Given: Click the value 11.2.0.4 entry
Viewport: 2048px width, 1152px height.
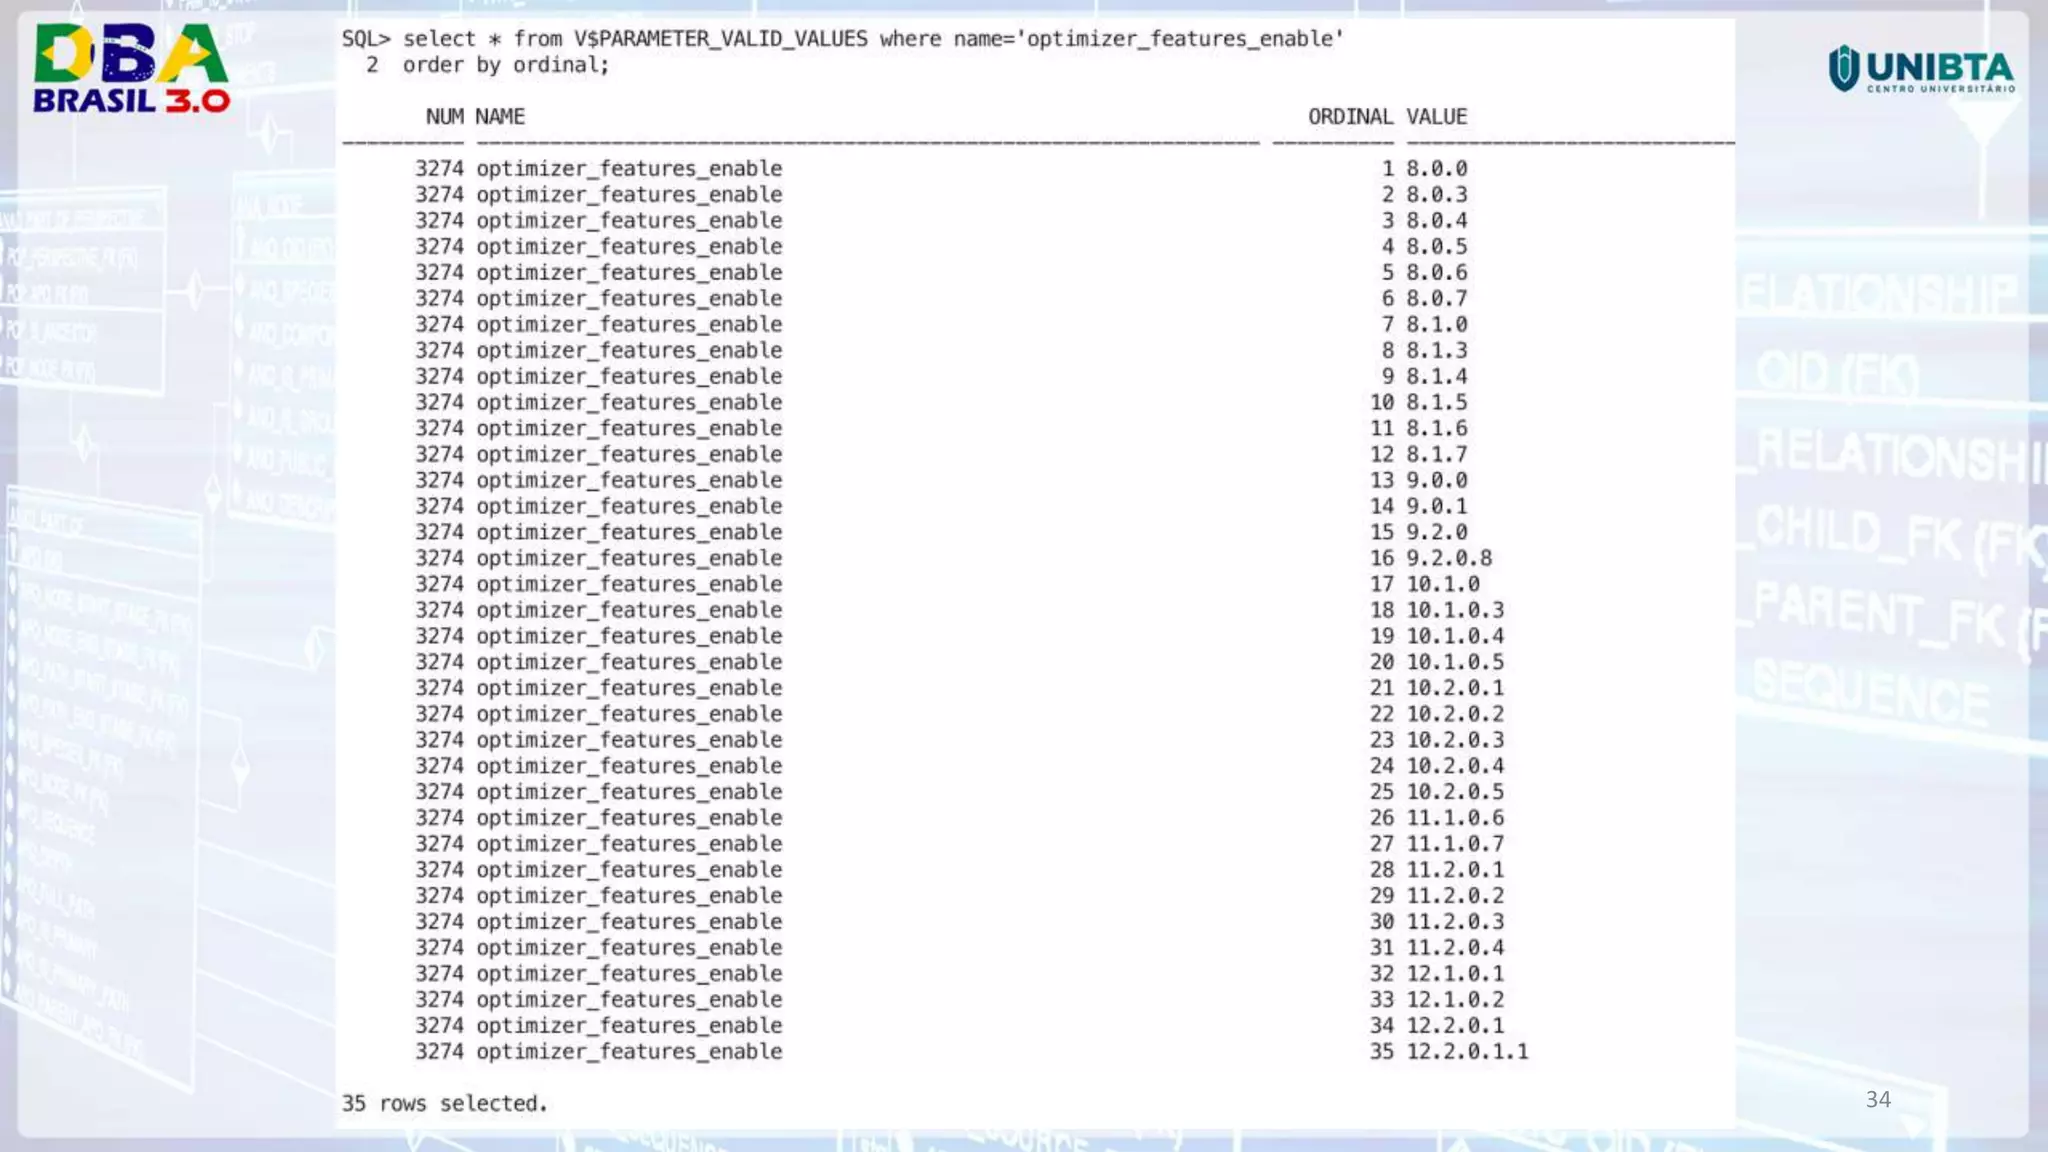Looking at the screenshot, I should click(x=1454, y=947).
